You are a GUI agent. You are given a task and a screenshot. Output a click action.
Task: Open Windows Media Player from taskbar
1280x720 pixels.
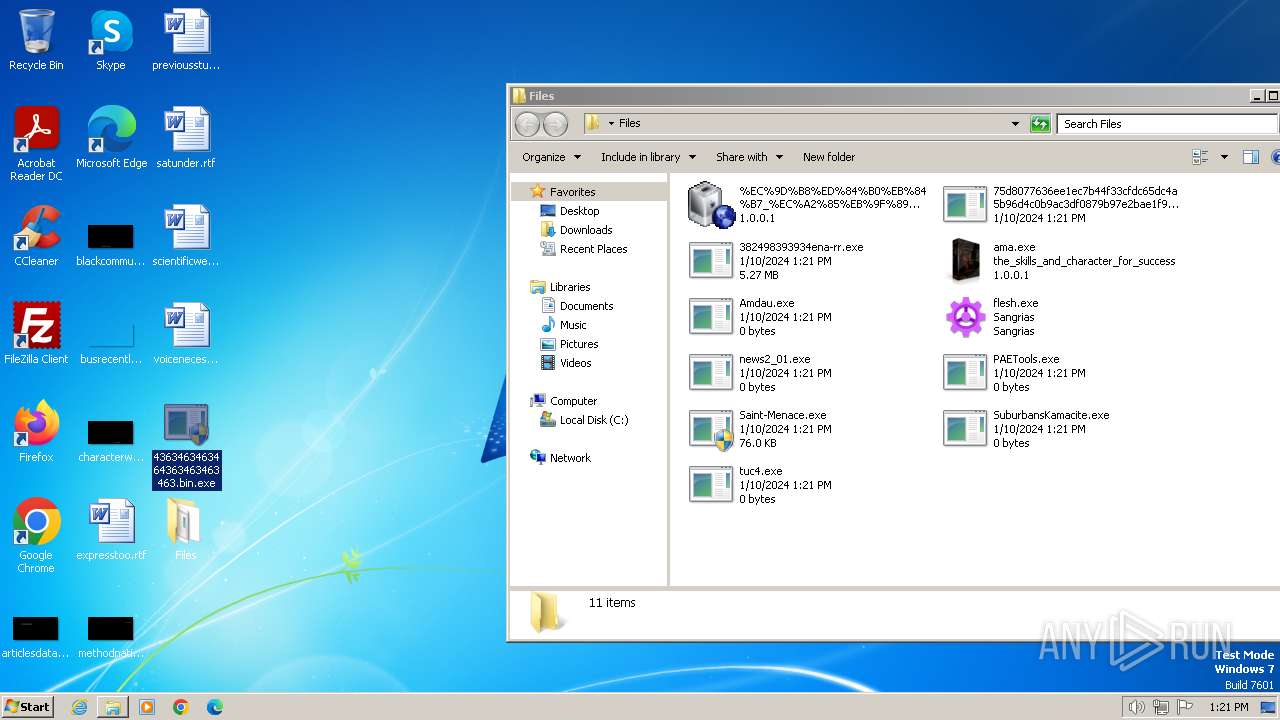point(147,707)
